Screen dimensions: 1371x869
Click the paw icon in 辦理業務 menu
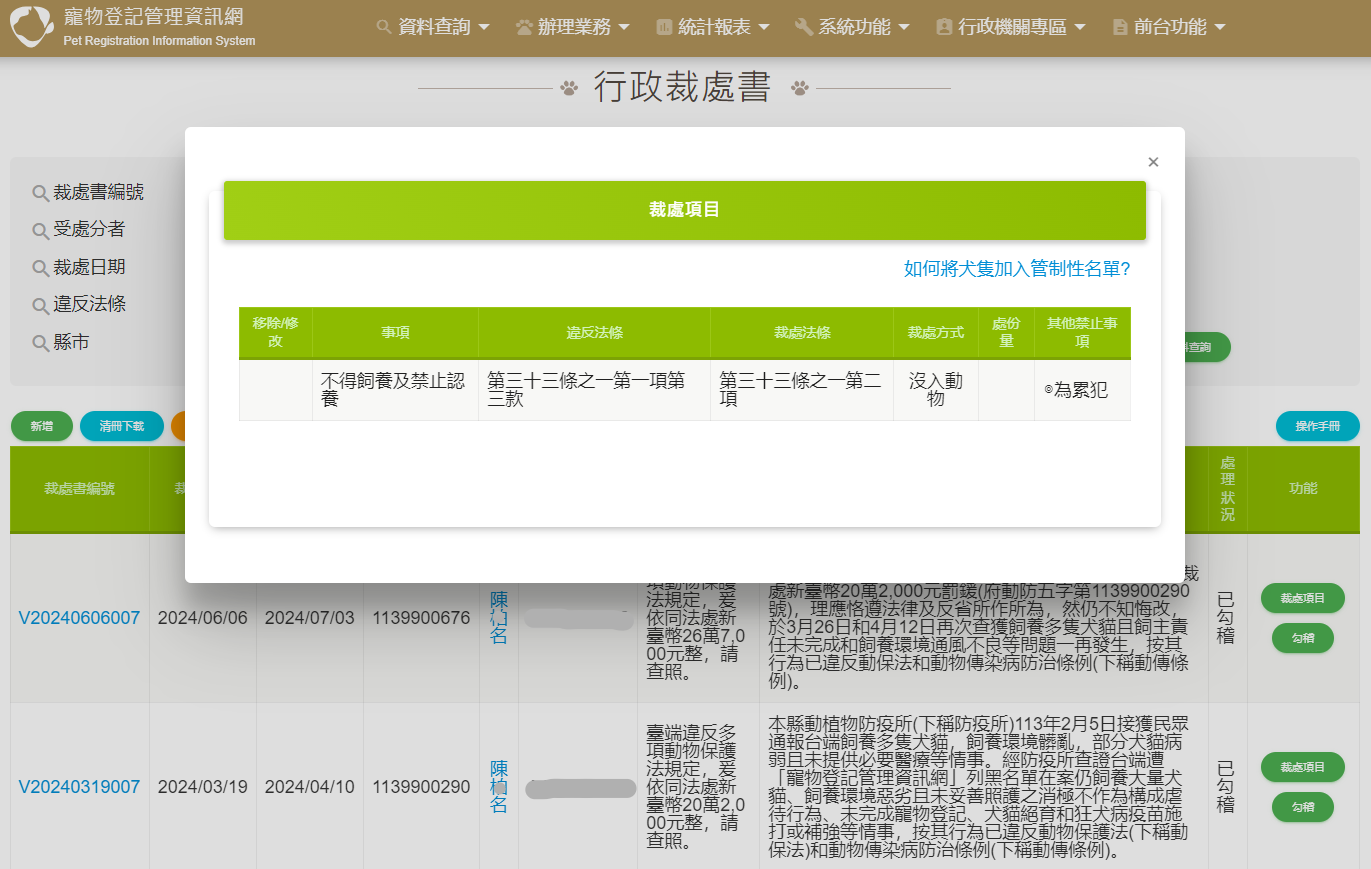pyautogui.click(x=525, y=28)
